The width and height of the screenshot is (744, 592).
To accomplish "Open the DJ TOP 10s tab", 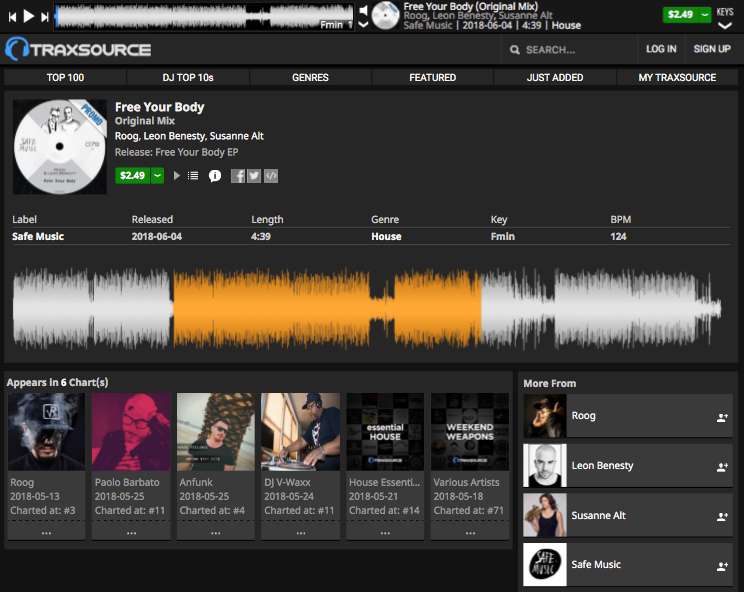I will [188, 77].
